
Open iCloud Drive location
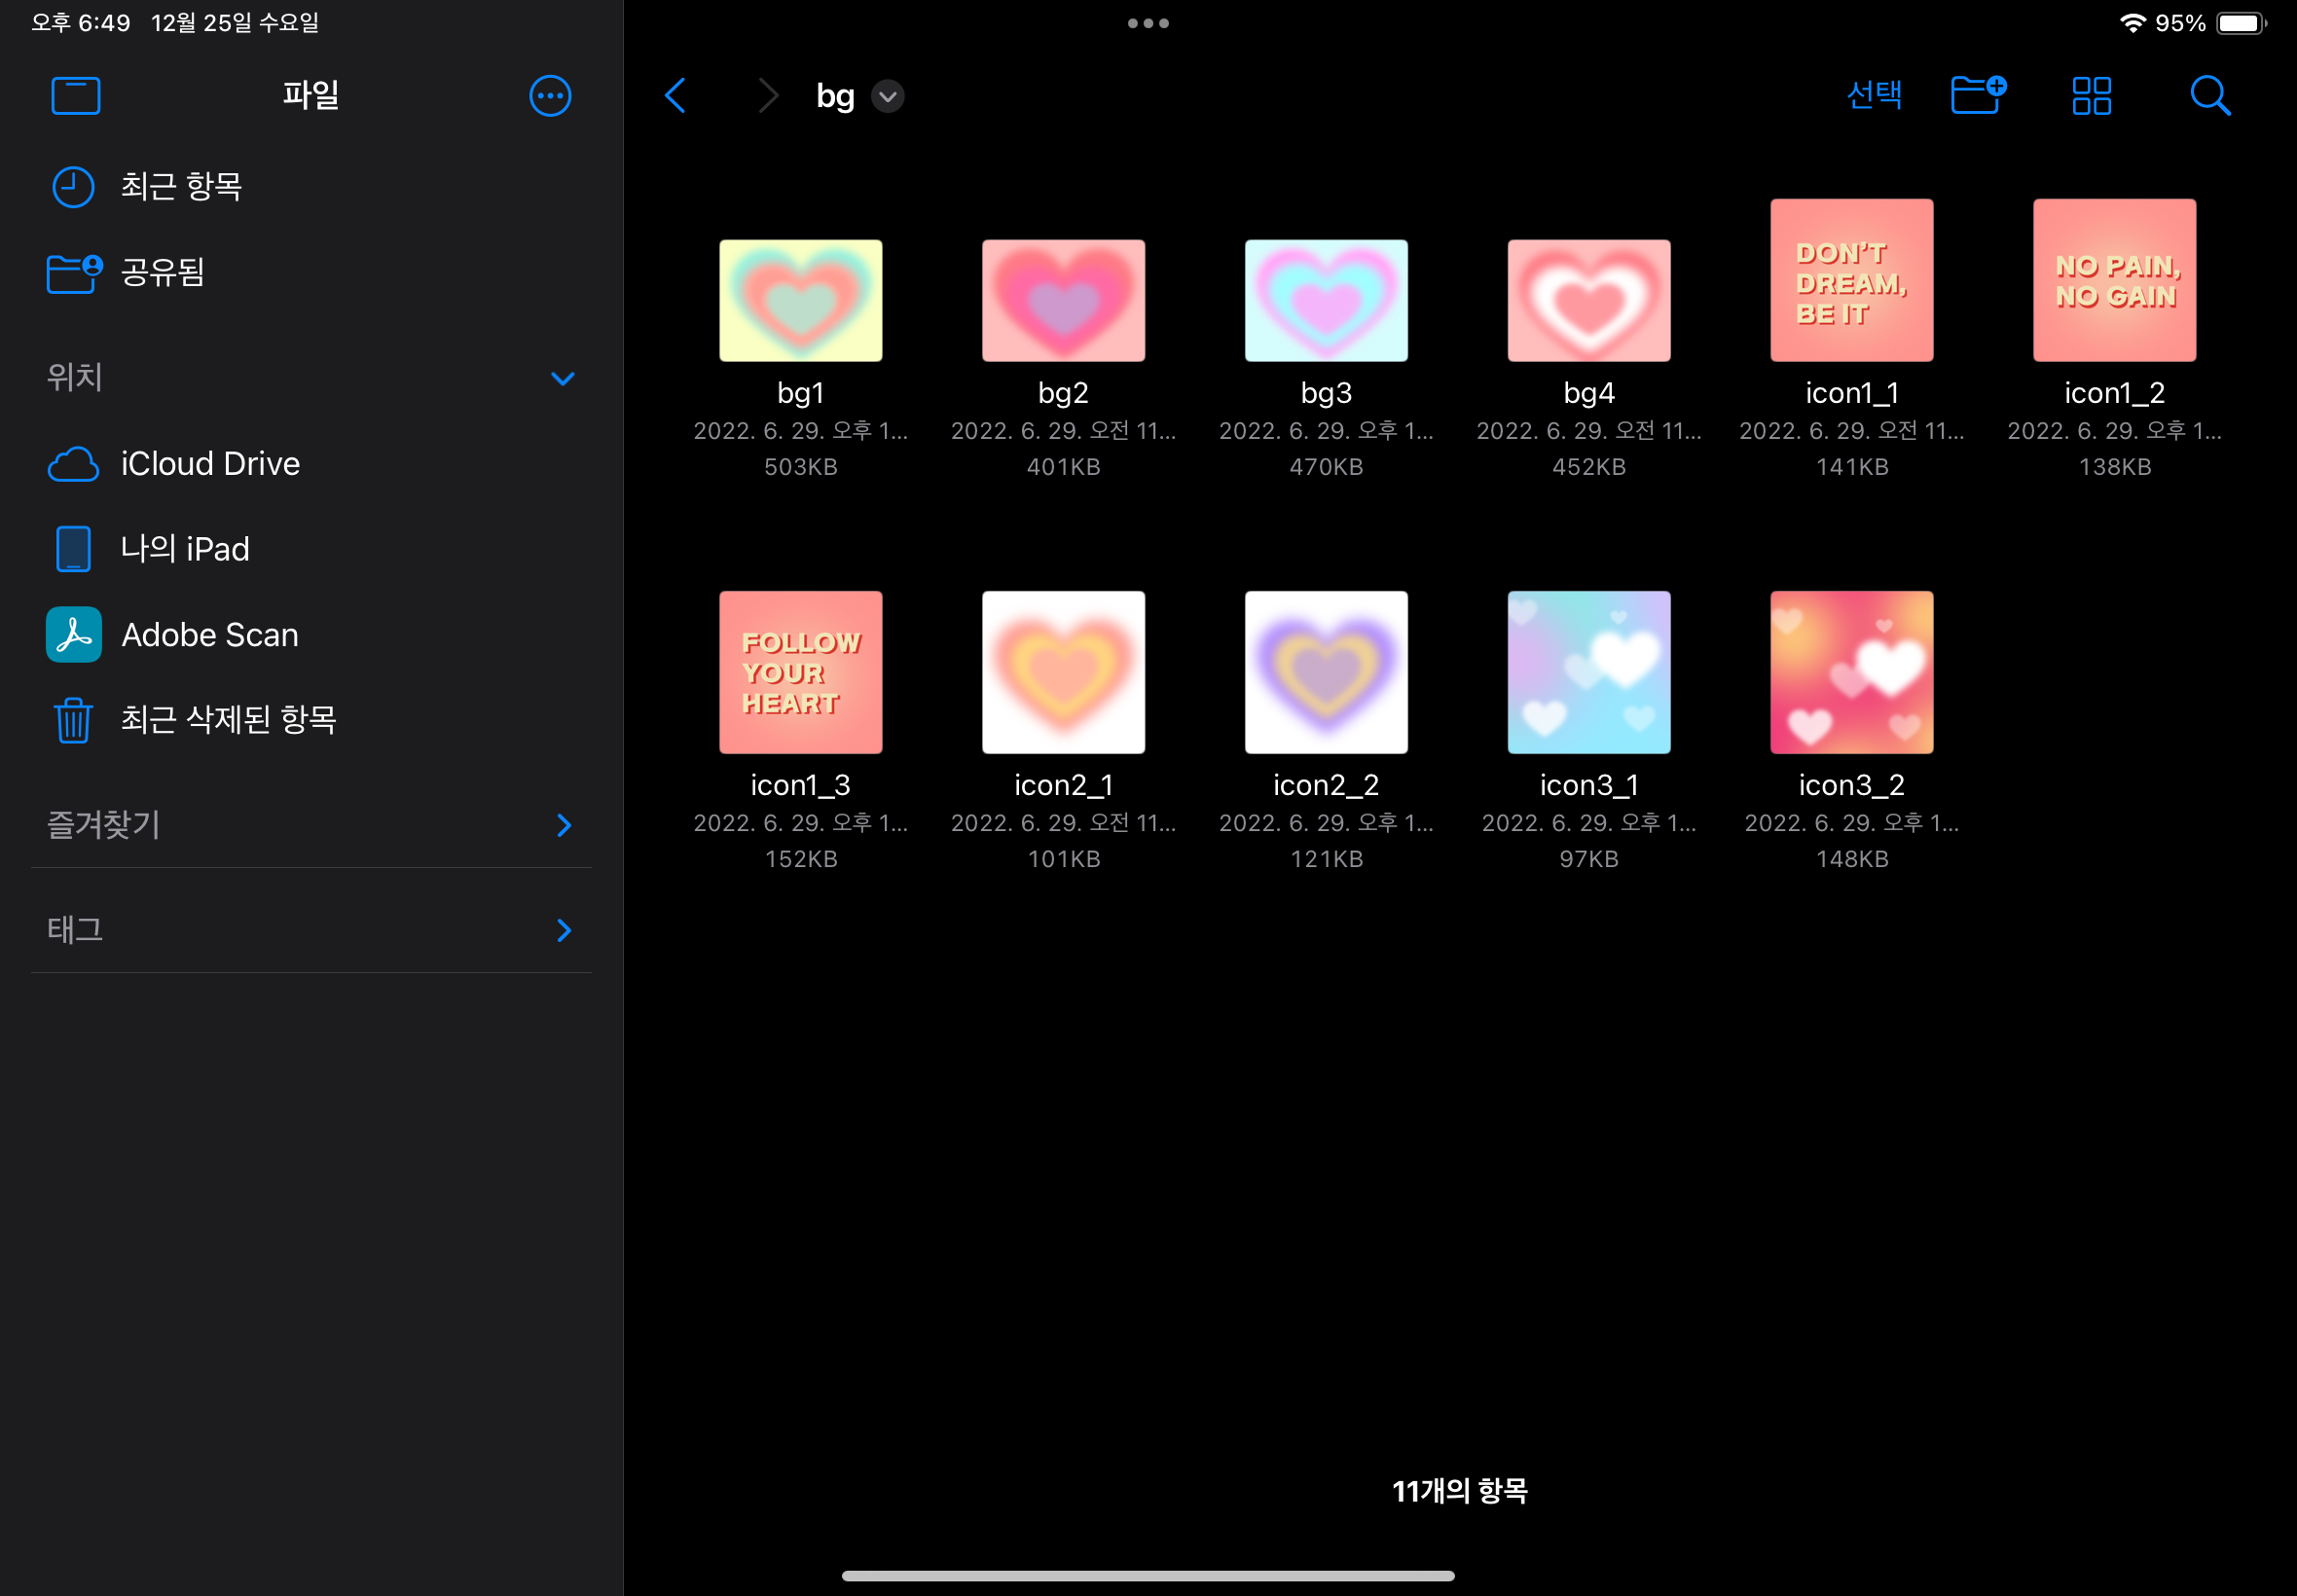point(210,464)
